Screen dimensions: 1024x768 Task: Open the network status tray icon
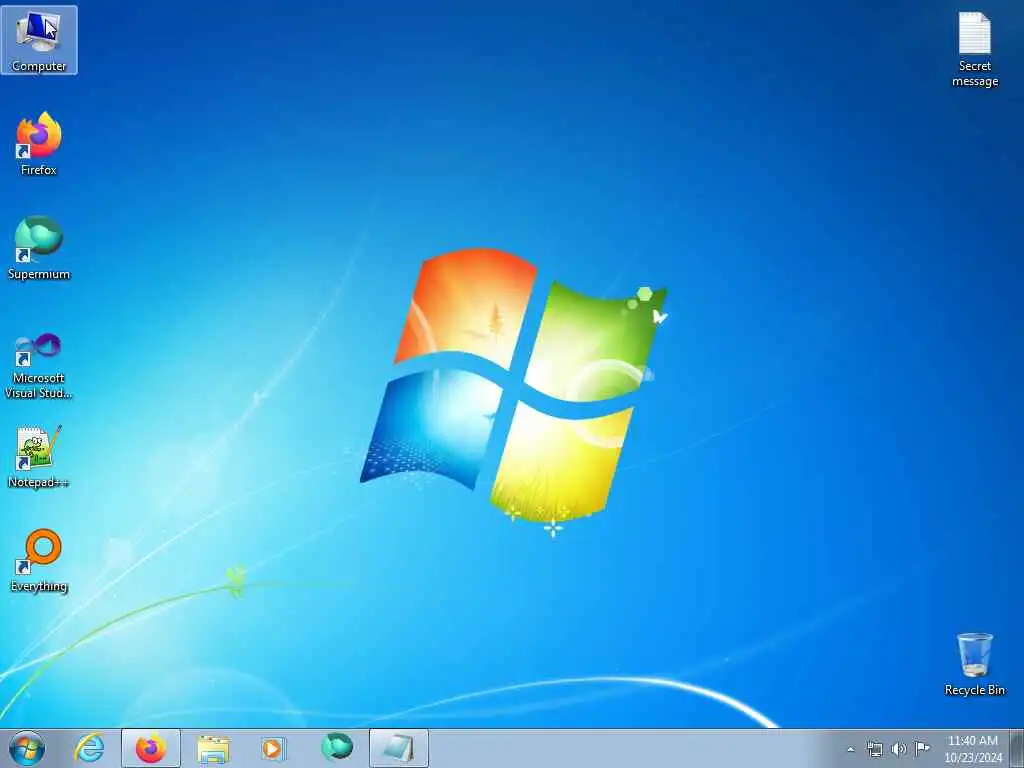(874, 749)
